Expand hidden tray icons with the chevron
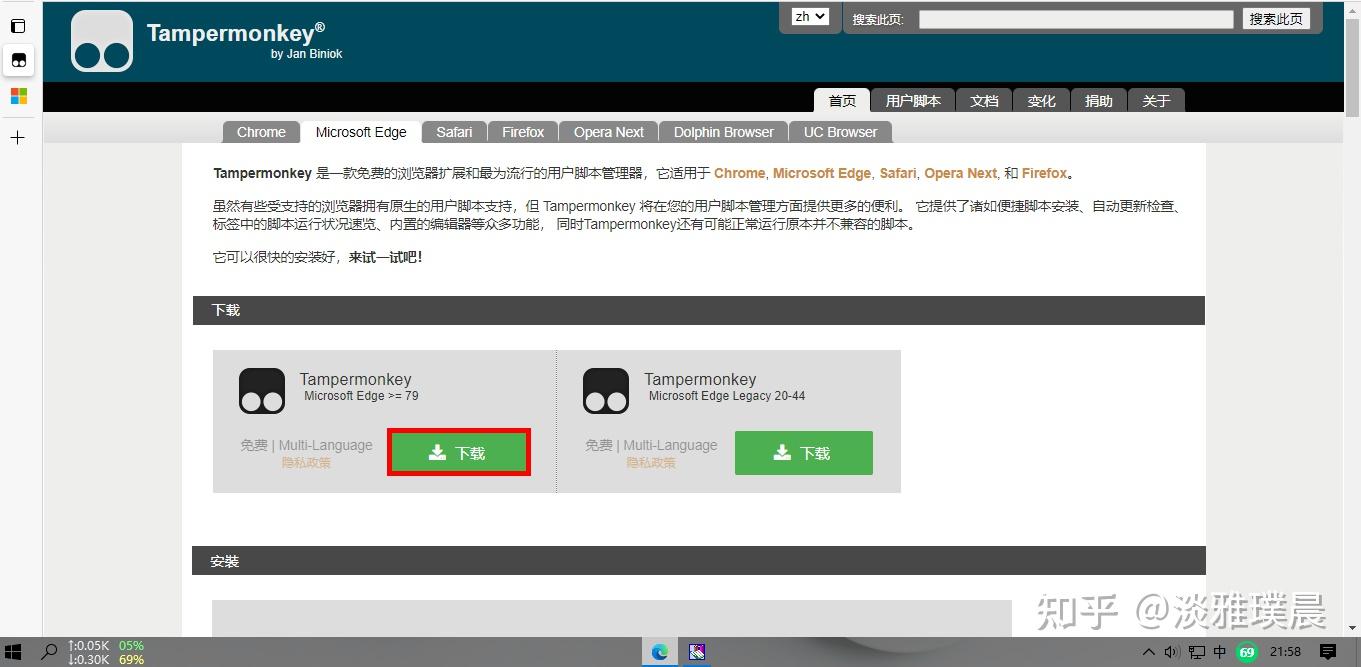 [x=1148, y=651]
